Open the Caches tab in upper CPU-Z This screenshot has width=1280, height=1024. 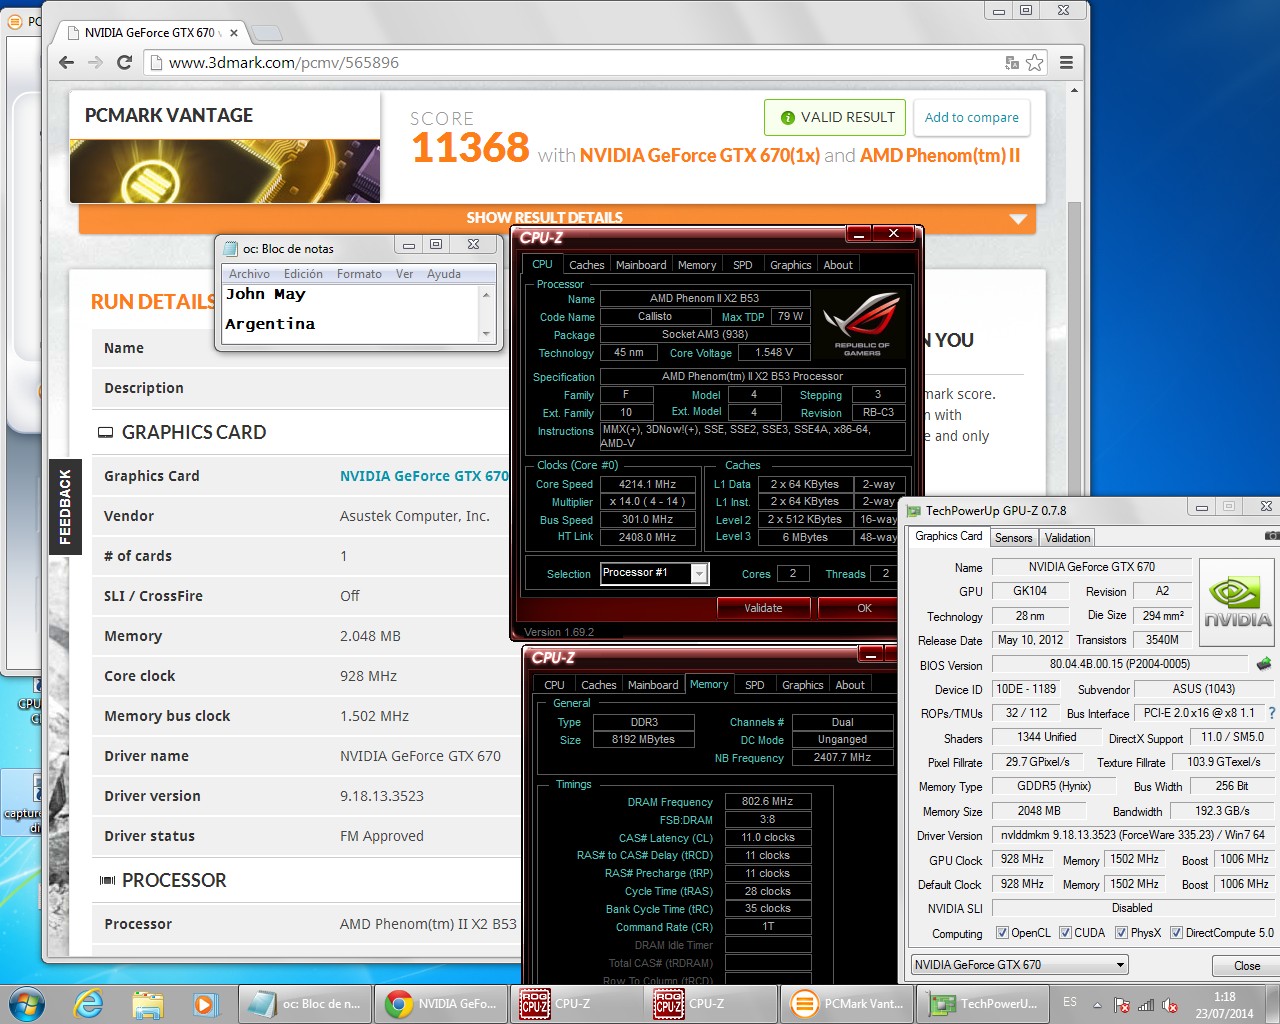(x=586, y=265)
